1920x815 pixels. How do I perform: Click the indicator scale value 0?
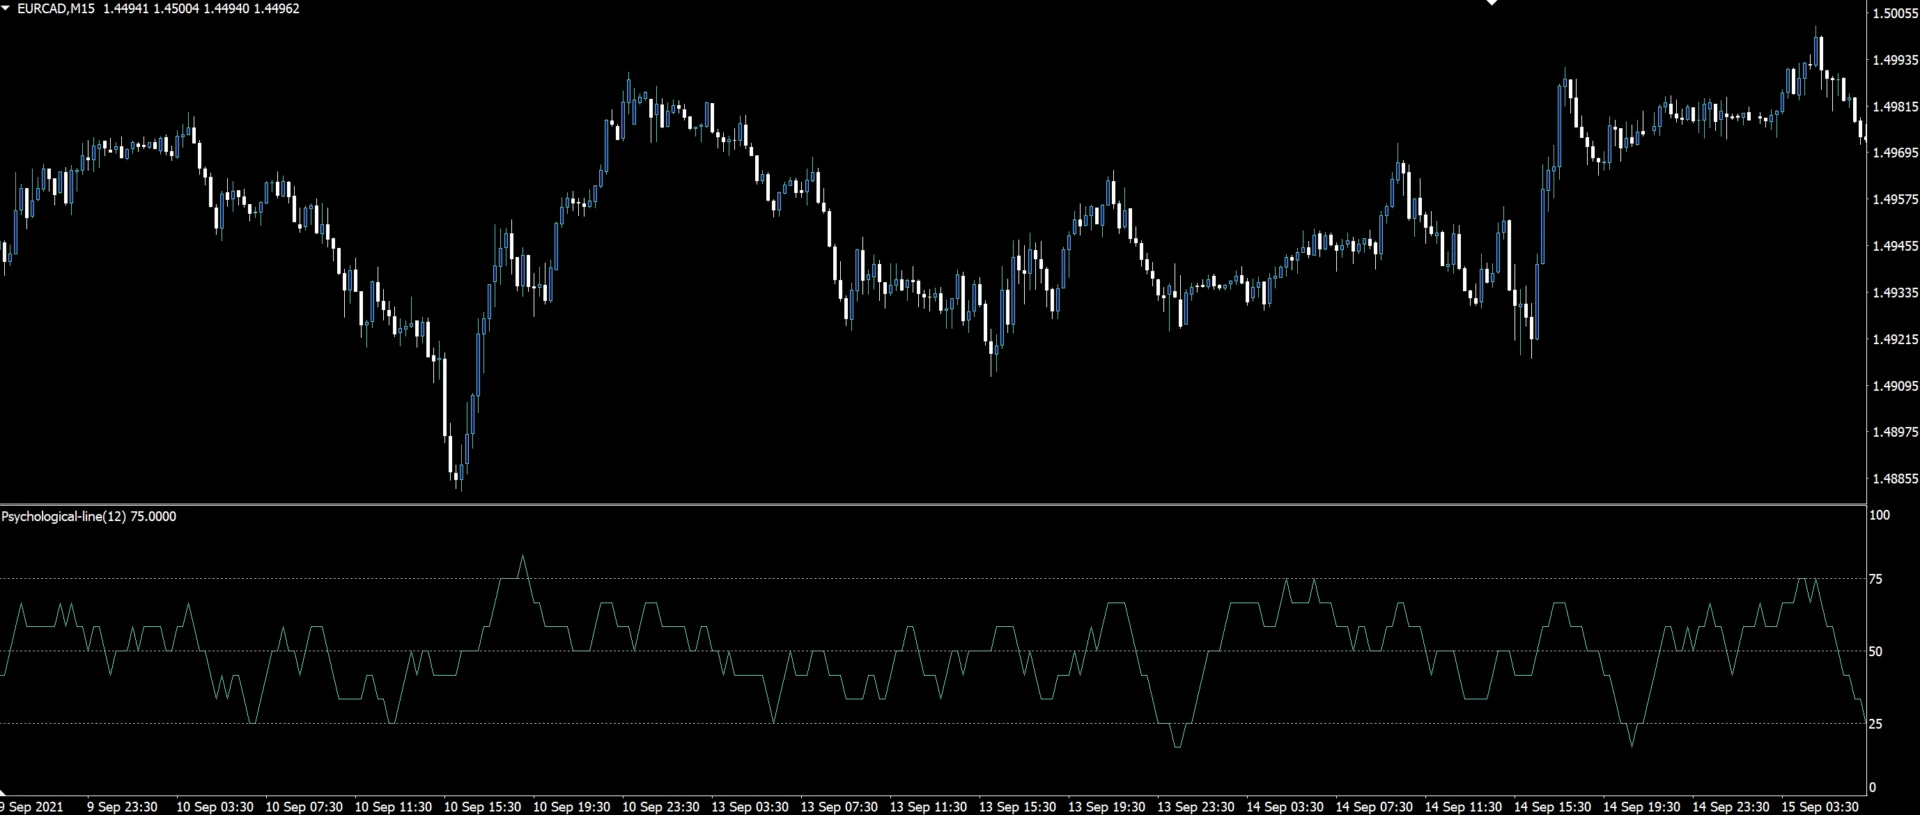(1873, 787)
